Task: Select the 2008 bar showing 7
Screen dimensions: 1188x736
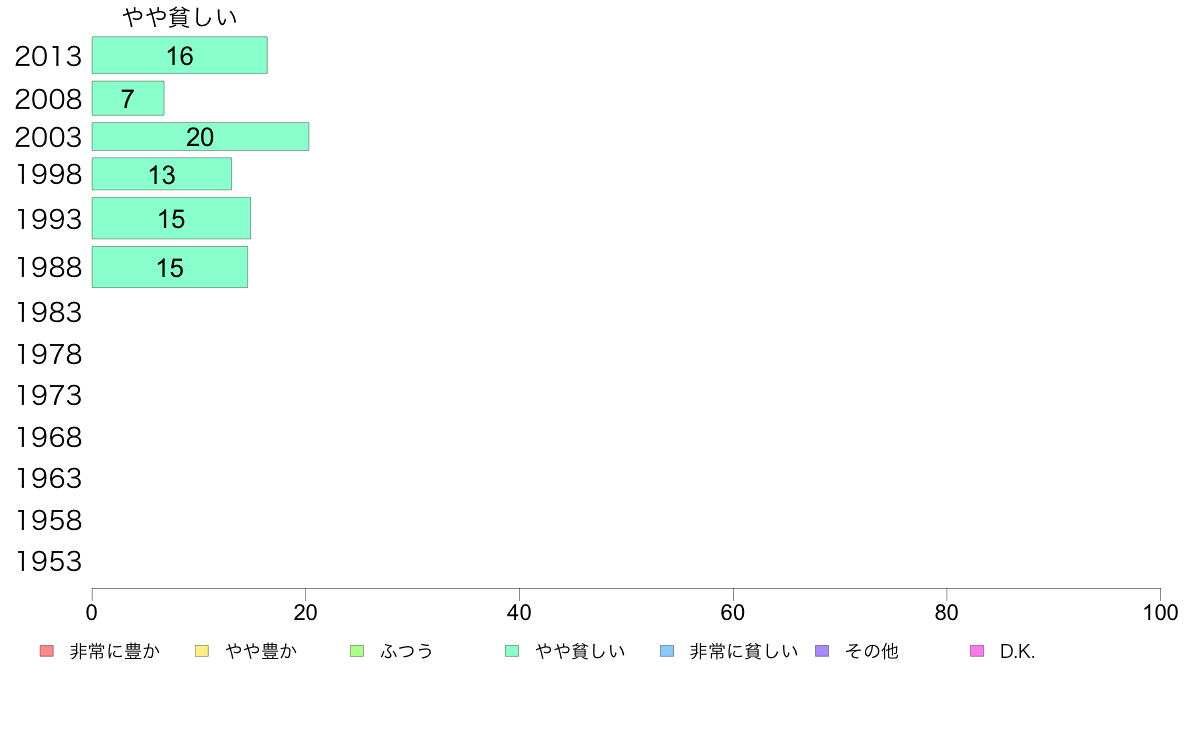Action: [128, 99]
